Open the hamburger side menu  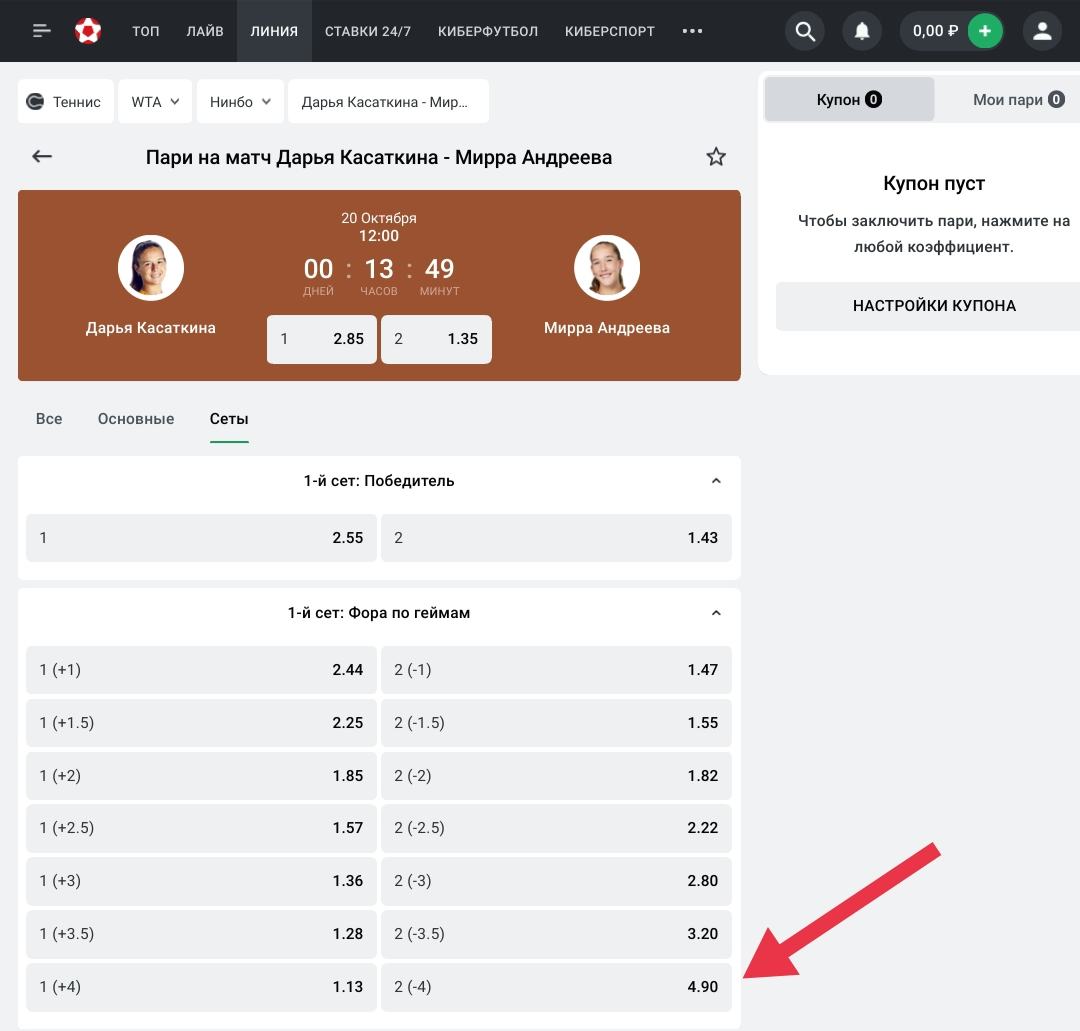click(x=41, y=31)
